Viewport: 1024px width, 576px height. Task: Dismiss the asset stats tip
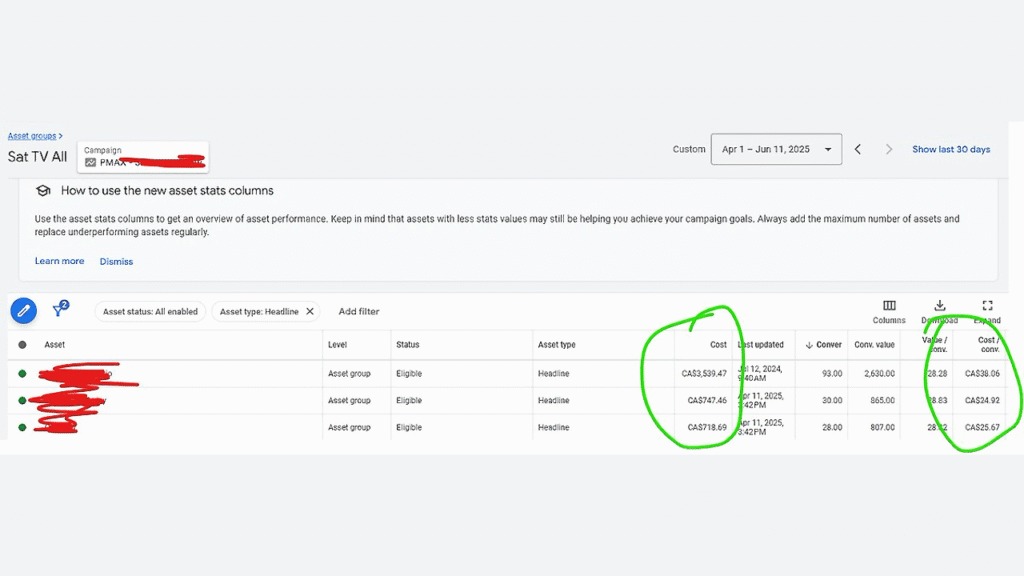[116, 261]
